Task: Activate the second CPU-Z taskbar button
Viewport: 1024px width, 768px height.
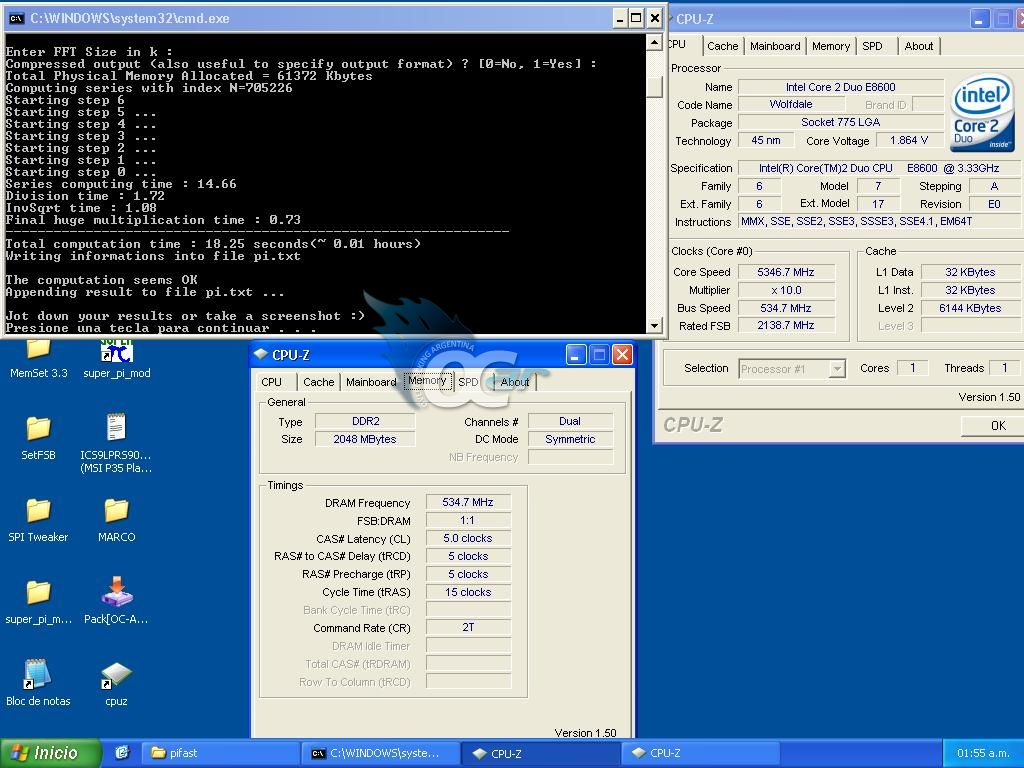Action: tap(700, 753)
